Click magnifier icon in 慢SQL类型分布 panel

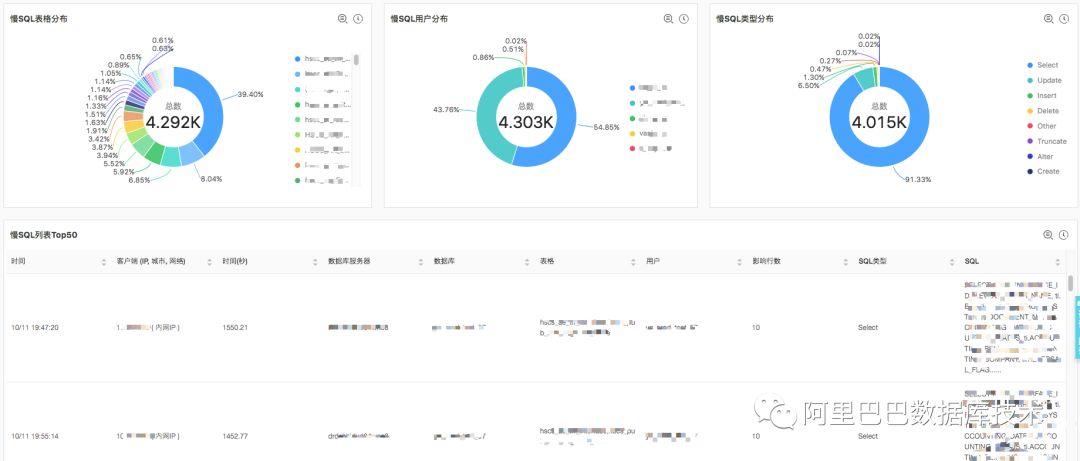(x=1048, y=19)
